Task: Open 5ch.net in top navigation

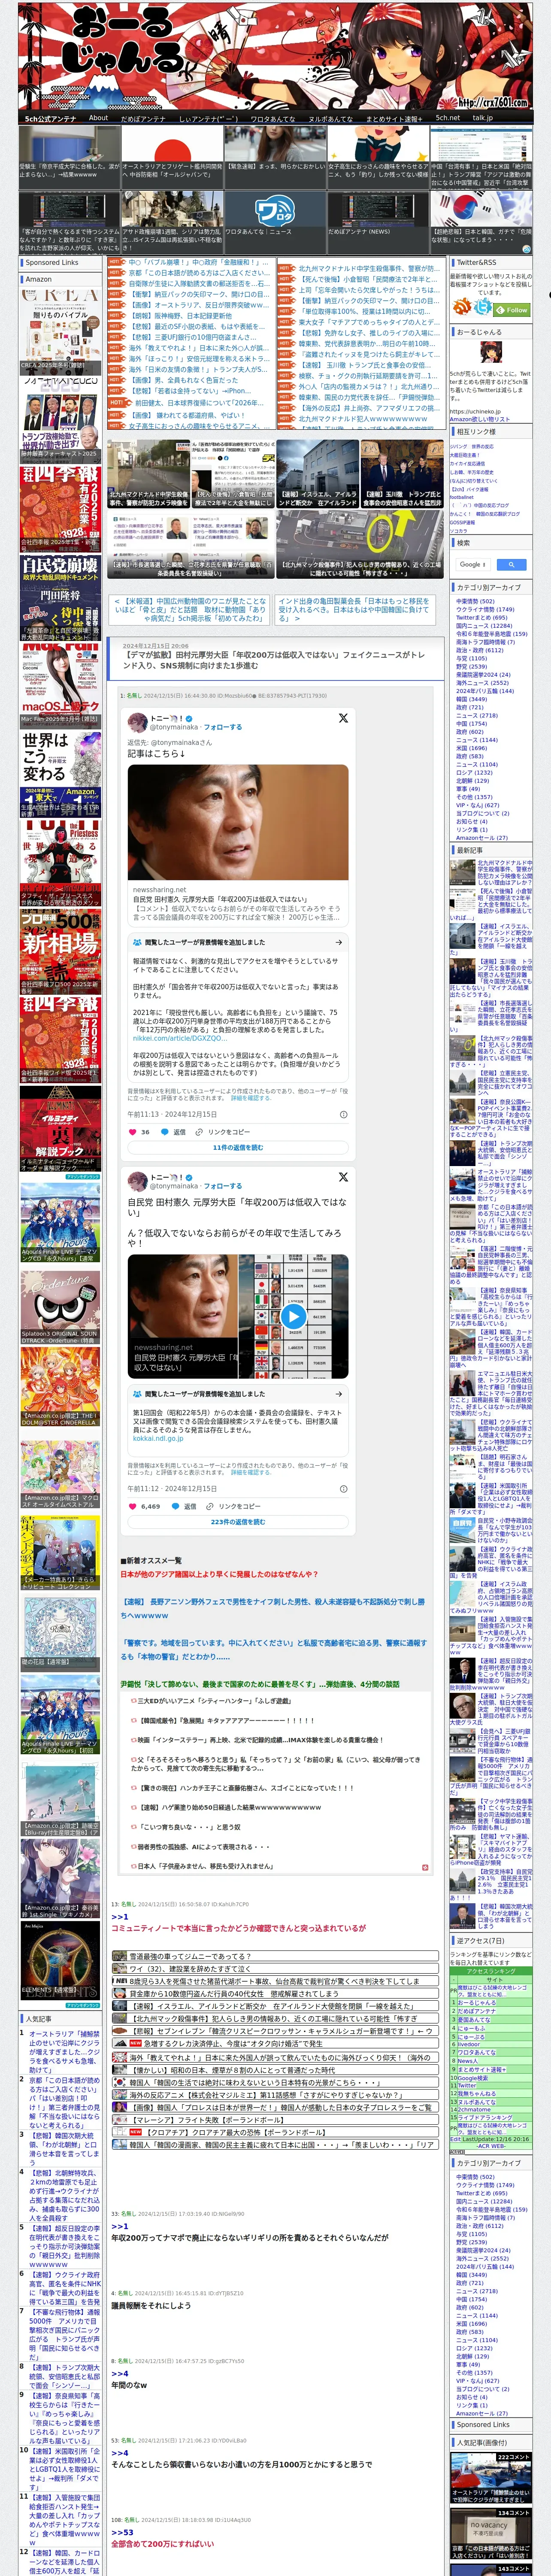Action: [x=448, y=118]
